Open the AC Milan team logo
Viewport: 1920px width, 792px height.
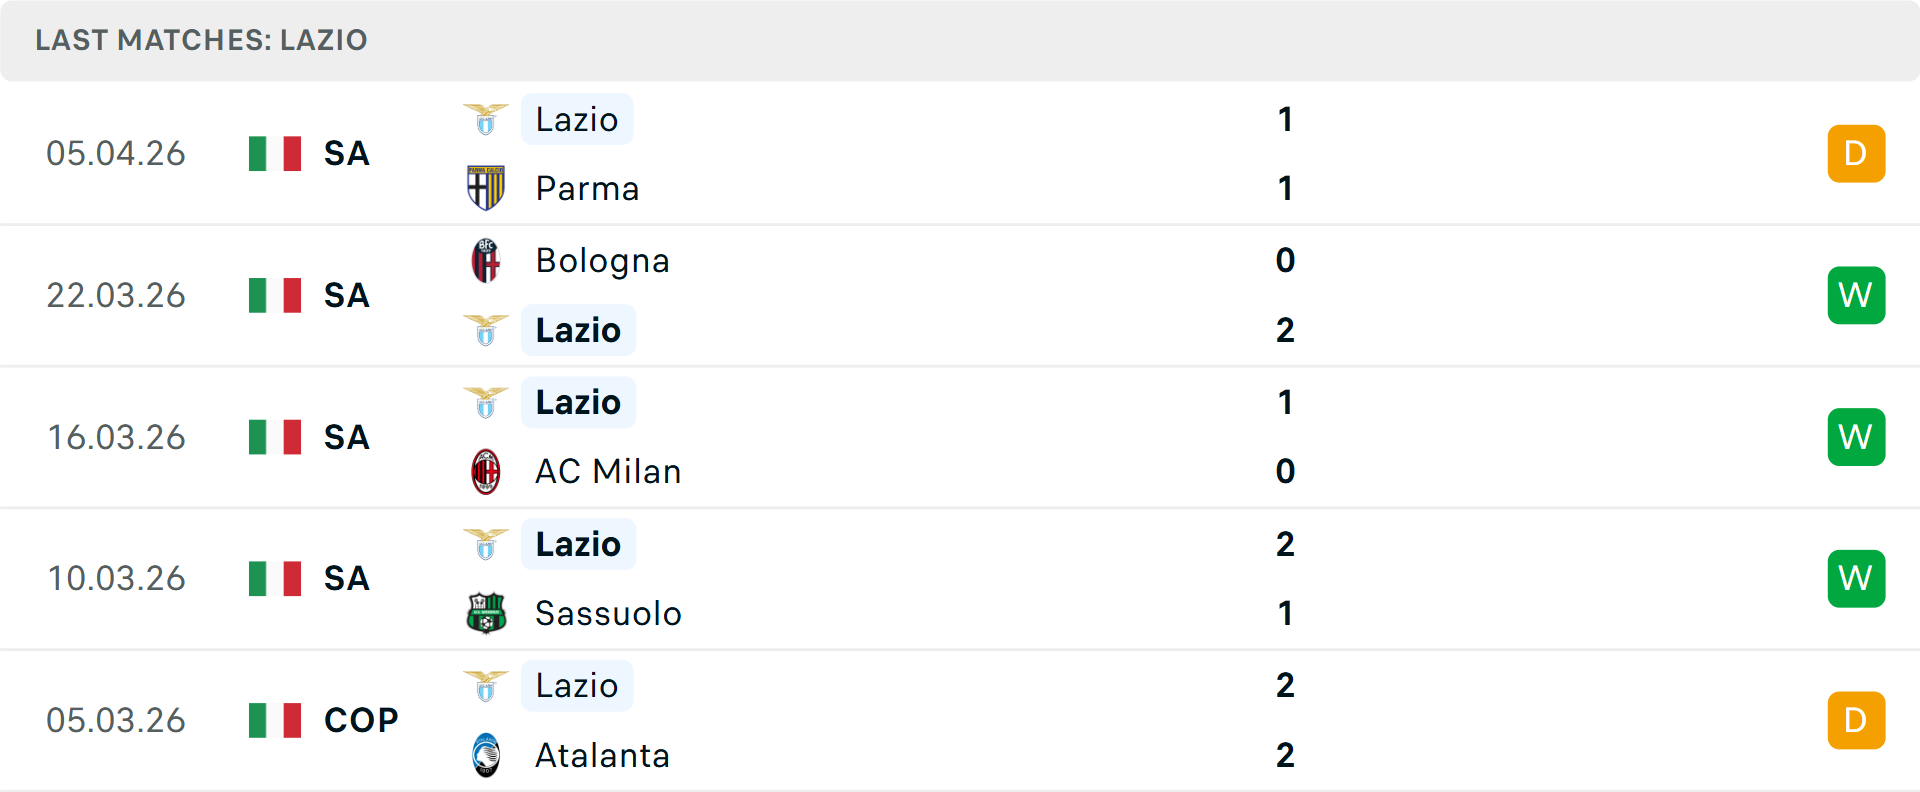(486, 471)
